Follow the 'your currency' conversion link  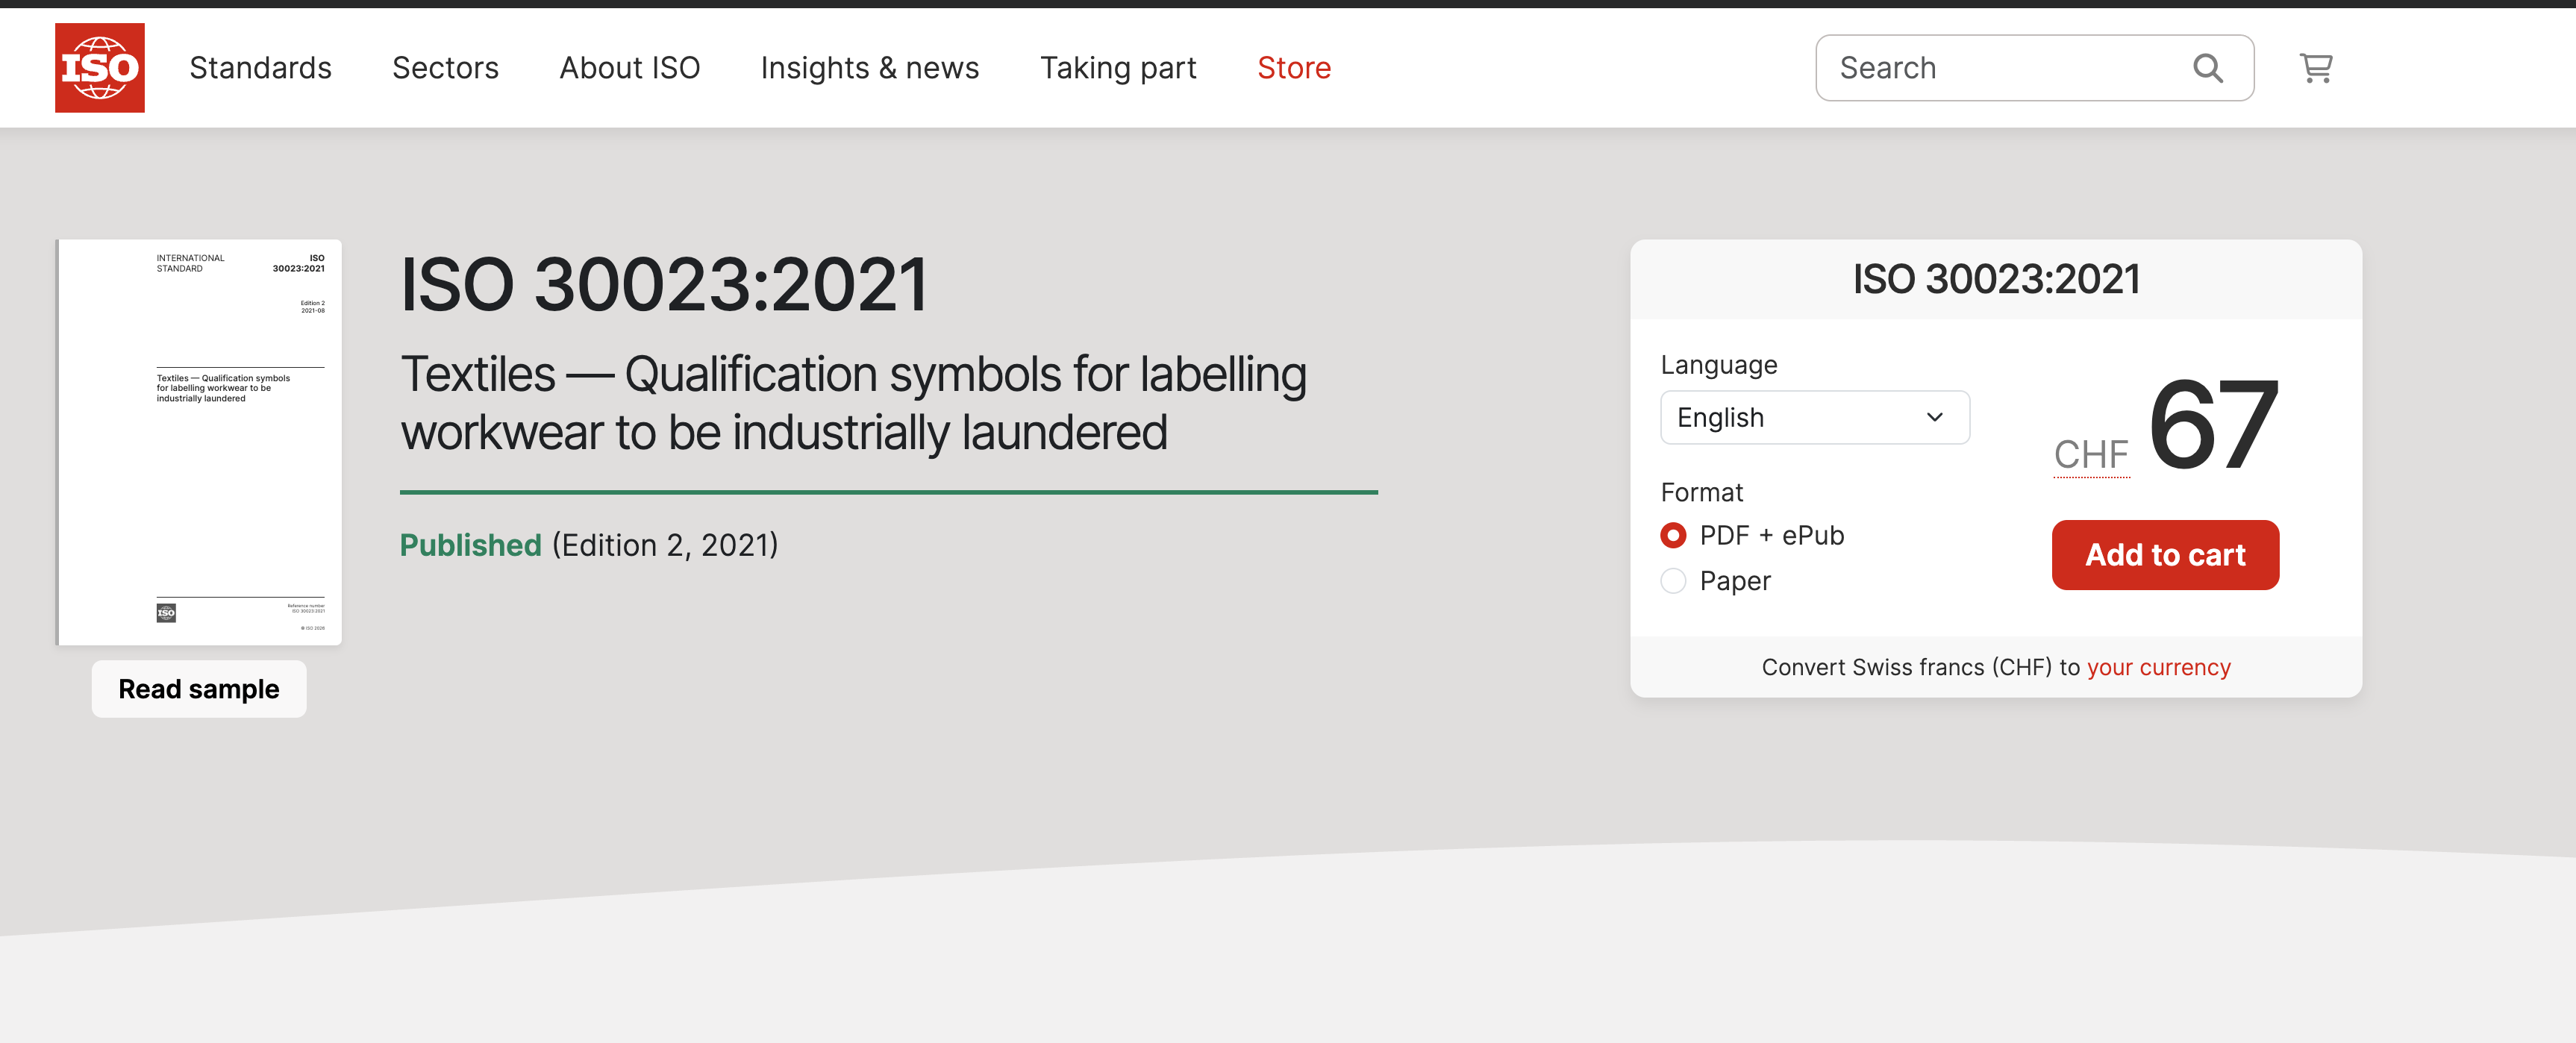click(x=2158, y=667)
